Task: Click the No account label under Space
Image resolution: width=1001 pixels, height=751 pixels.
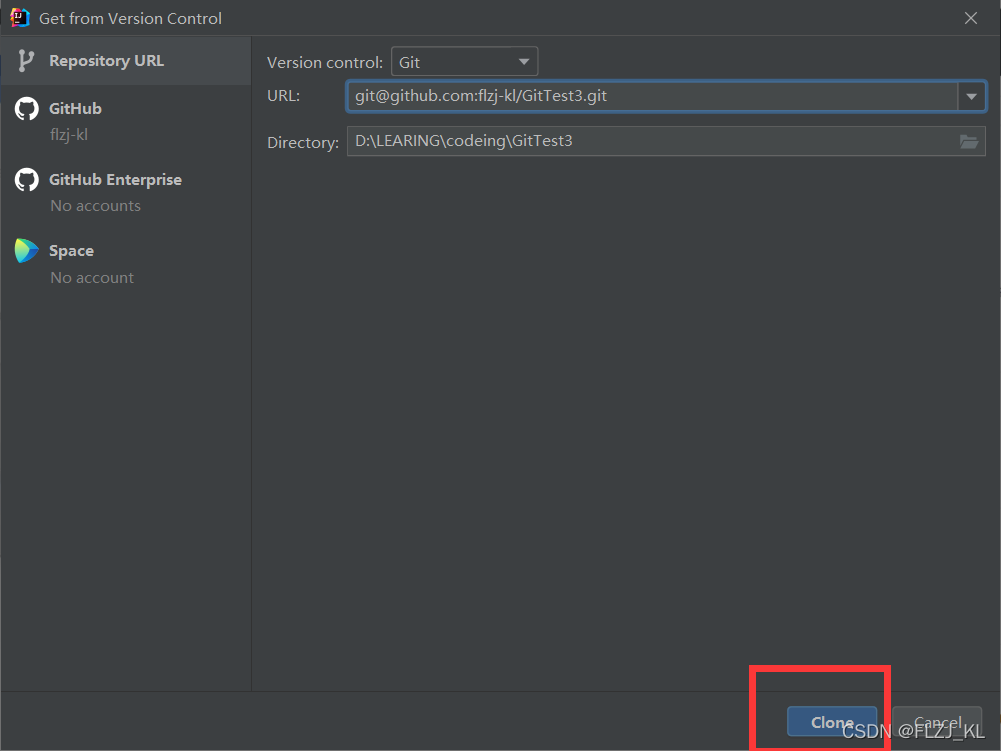Action: [x=92, y=278]
